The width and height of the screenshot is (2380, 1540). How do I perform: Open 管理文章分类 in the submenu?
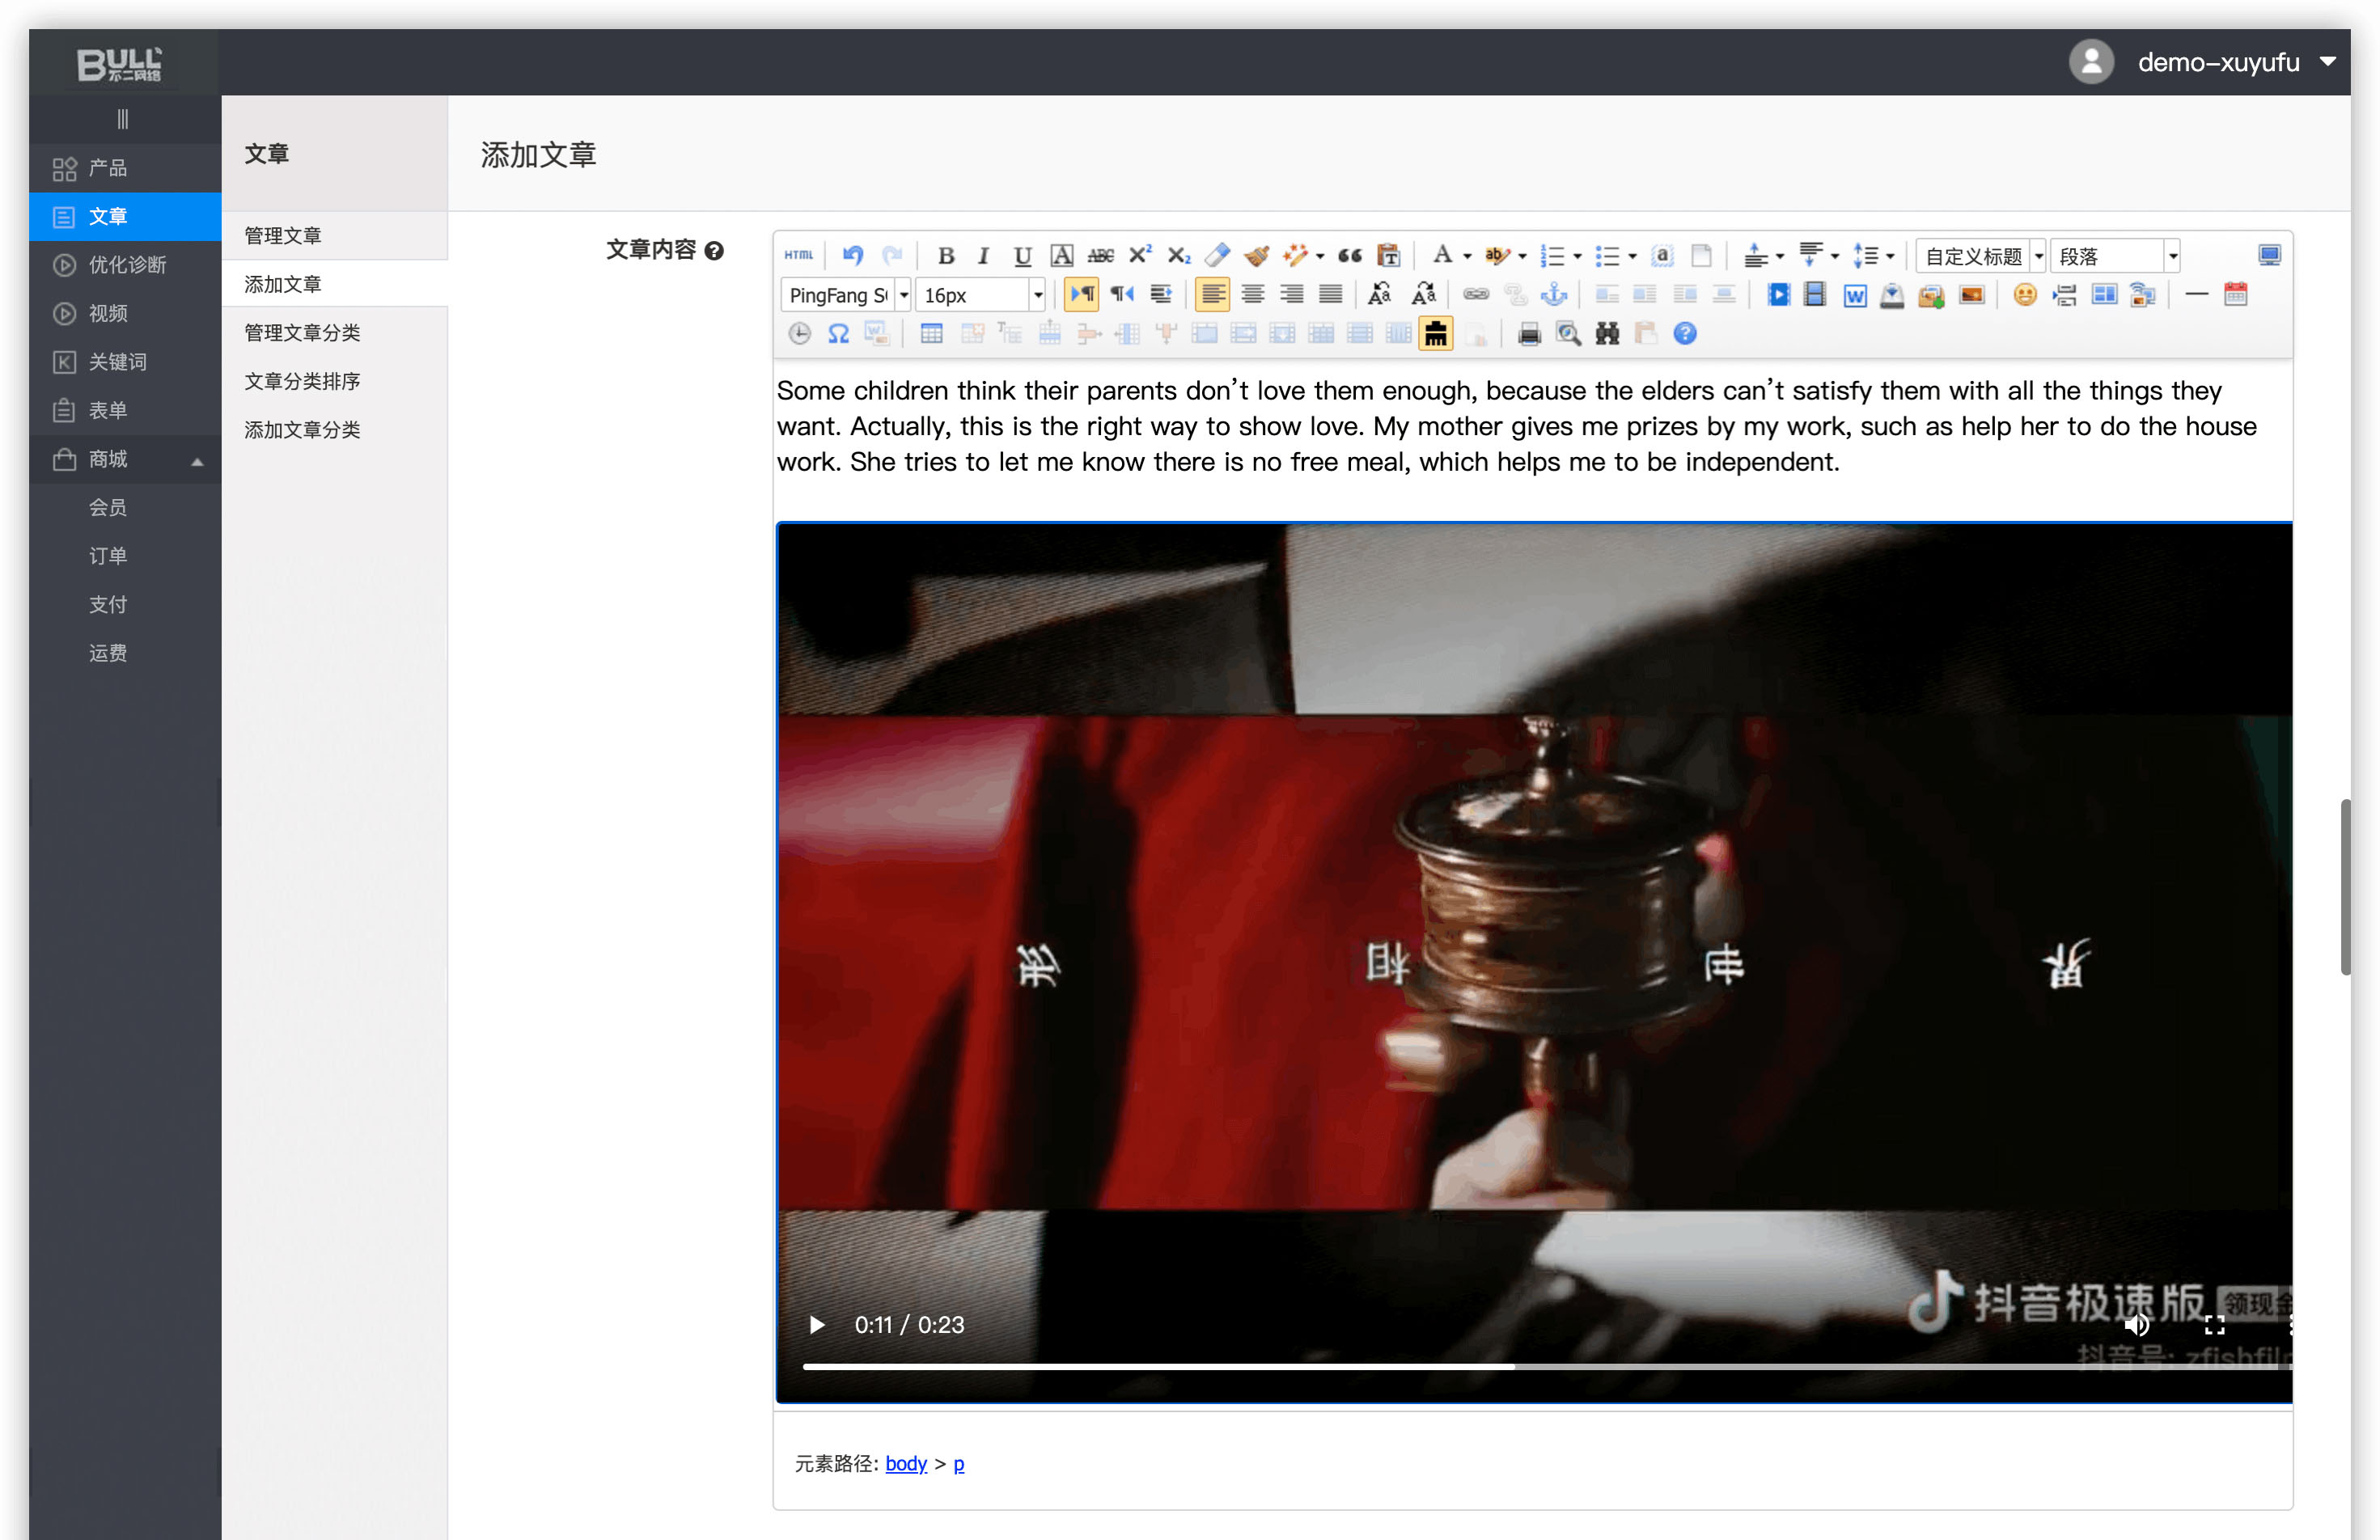pyautogui.click(x=302, y=332)
